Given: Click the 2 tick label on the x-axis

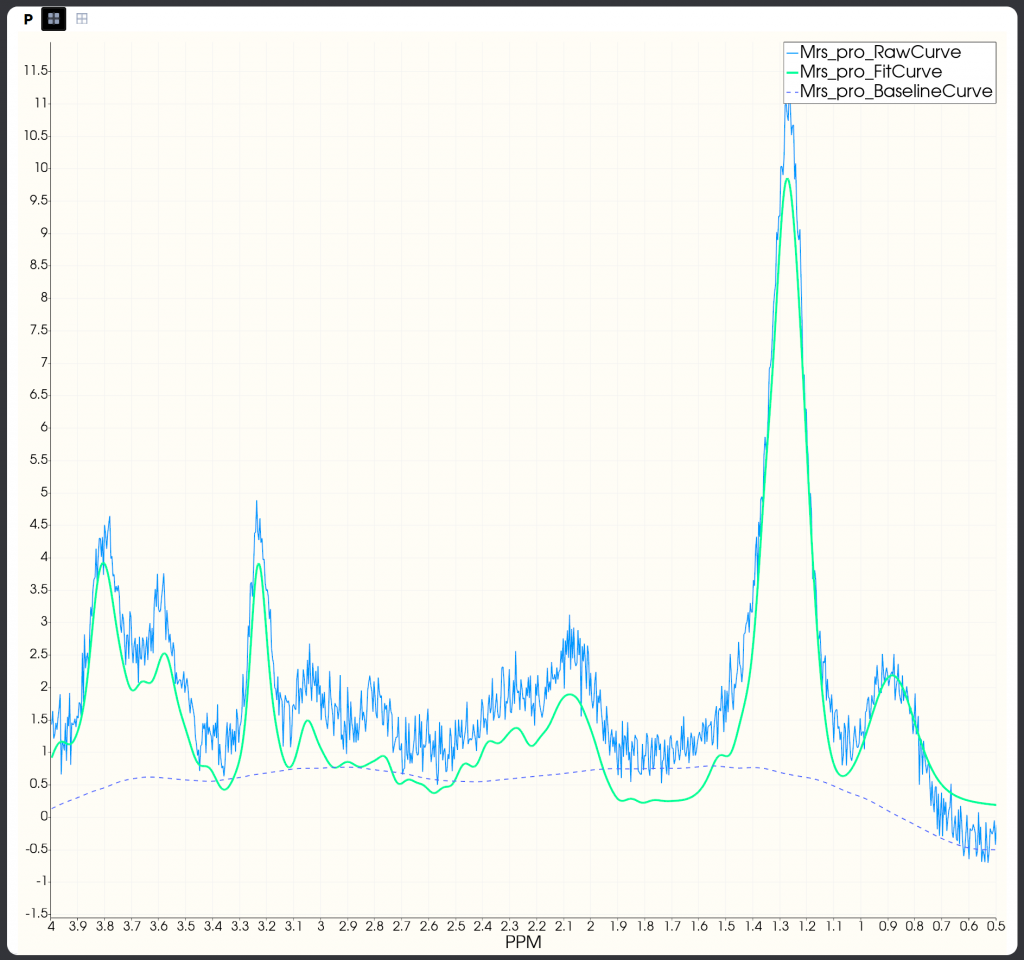Looking at the screenshot, I should click(591, 926).
